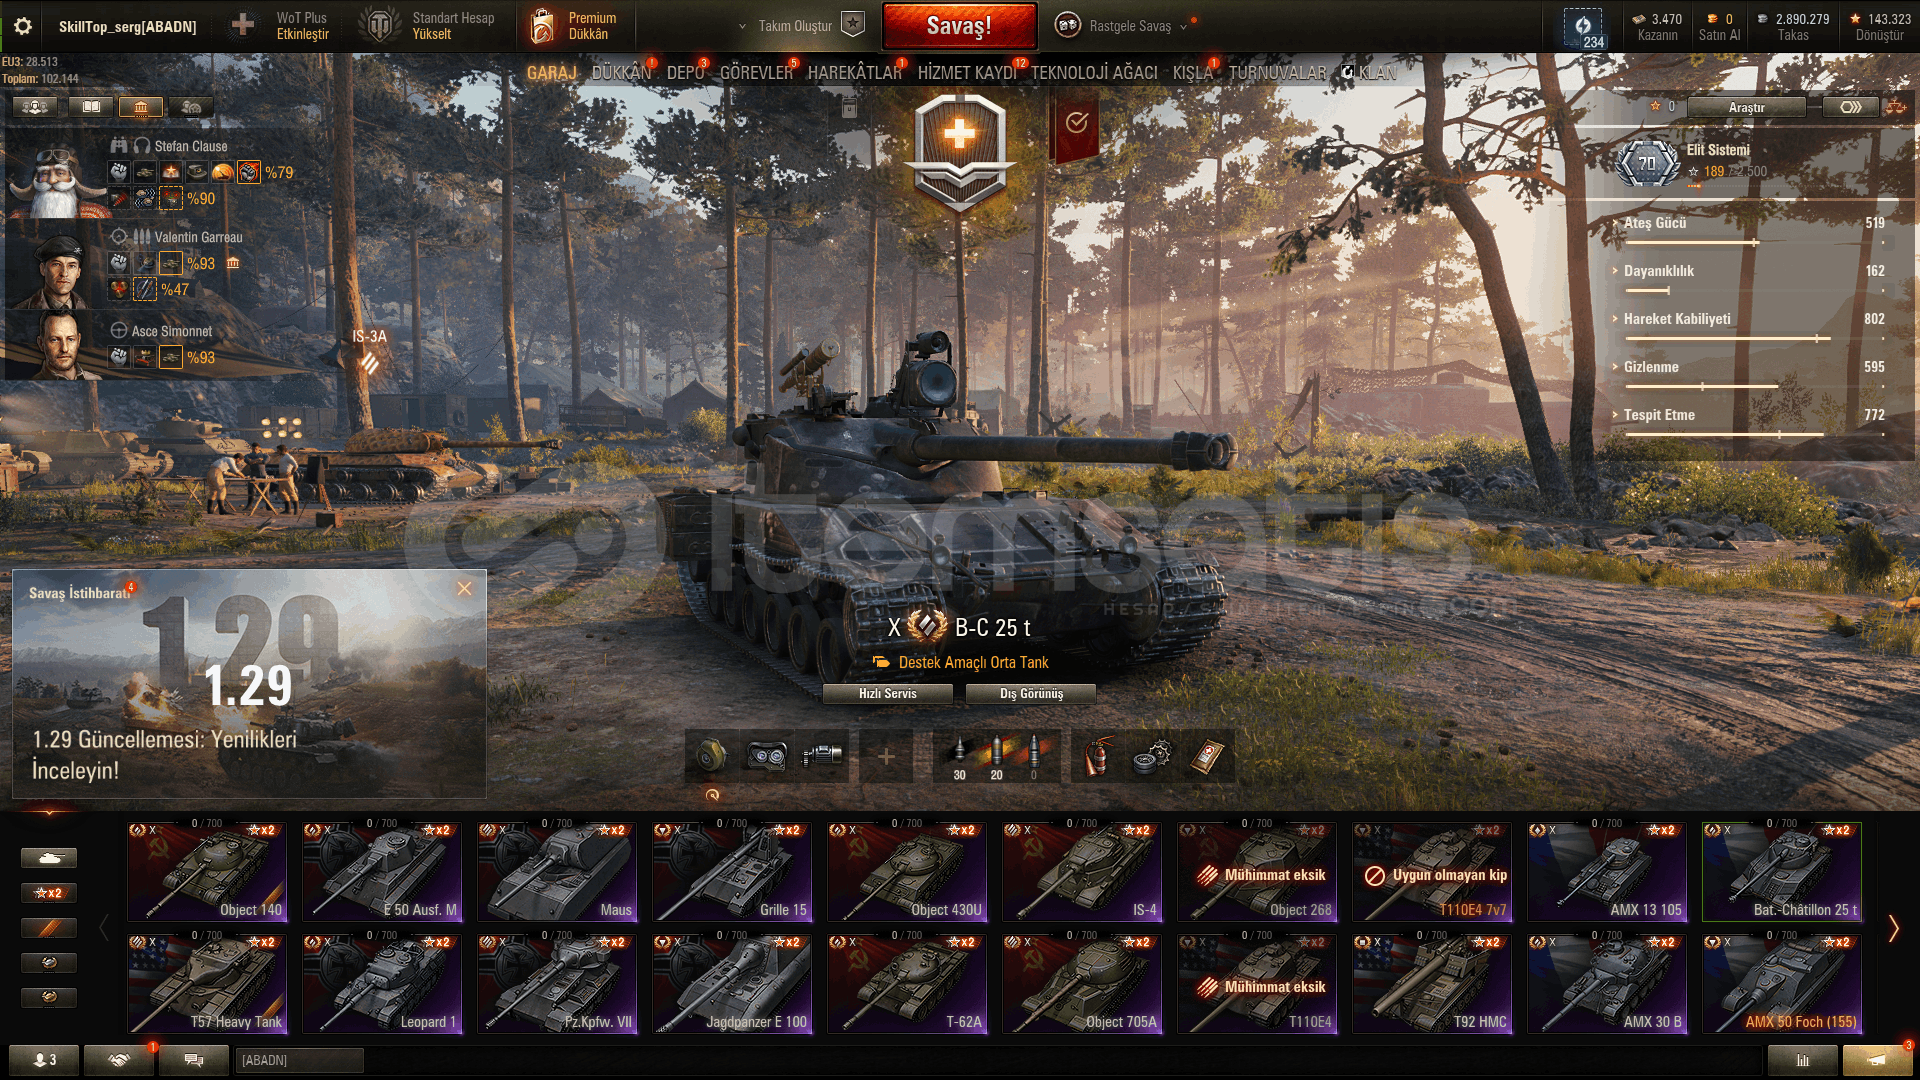Select the Maus tank thumbnail
Screen dimensions: 1920x1080
[557, 871]
